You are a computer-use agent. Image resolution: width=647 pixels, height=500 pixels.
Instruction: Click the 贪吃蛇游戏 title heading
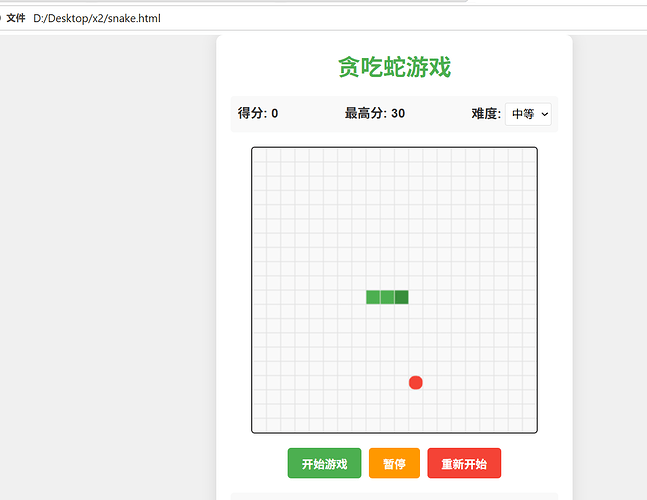coord(394,67)
